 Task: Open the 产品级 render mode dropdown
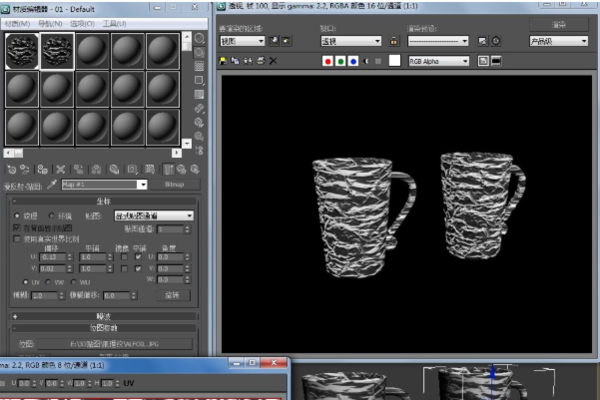(x=558, y=41)
